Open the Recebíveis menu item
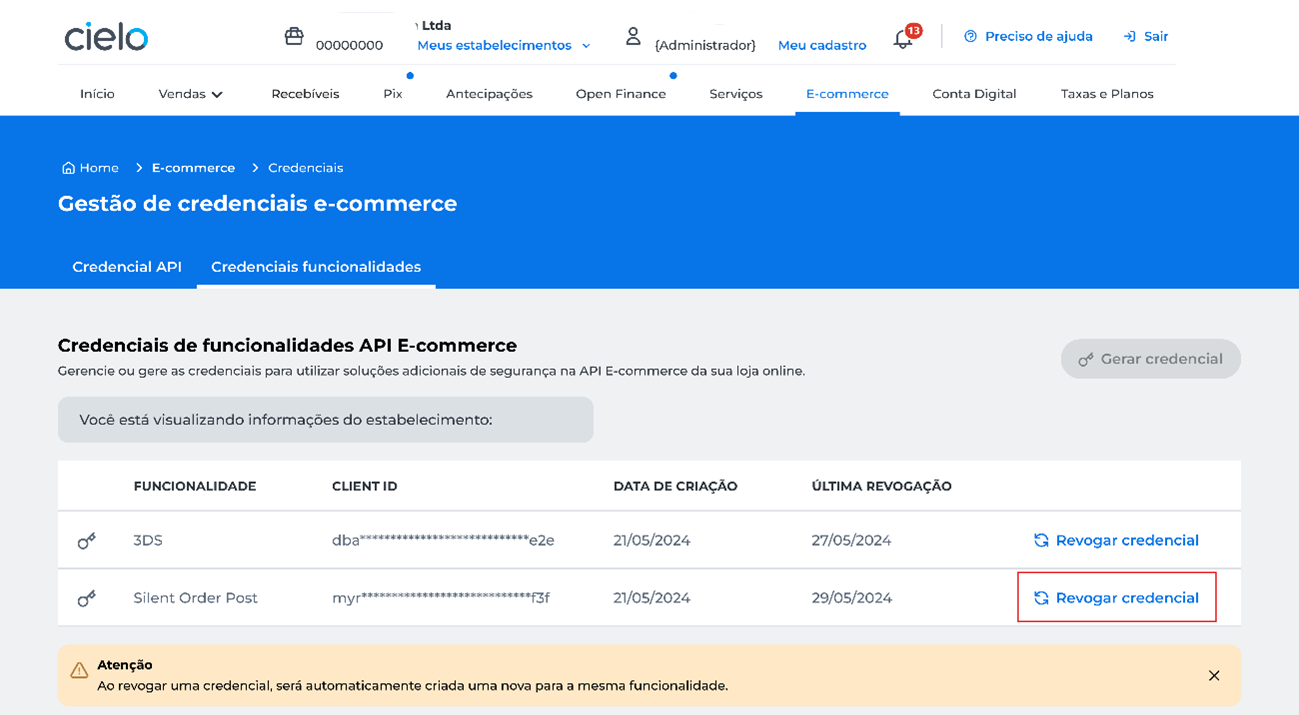The height and width of the screenshot is (715, 1299). (x=305, y=94)
